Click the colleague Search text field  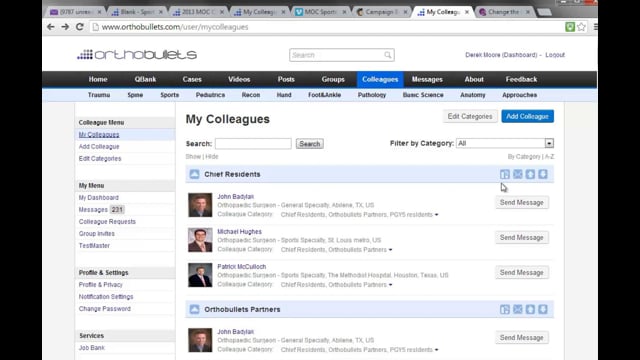tap(253, 144)
